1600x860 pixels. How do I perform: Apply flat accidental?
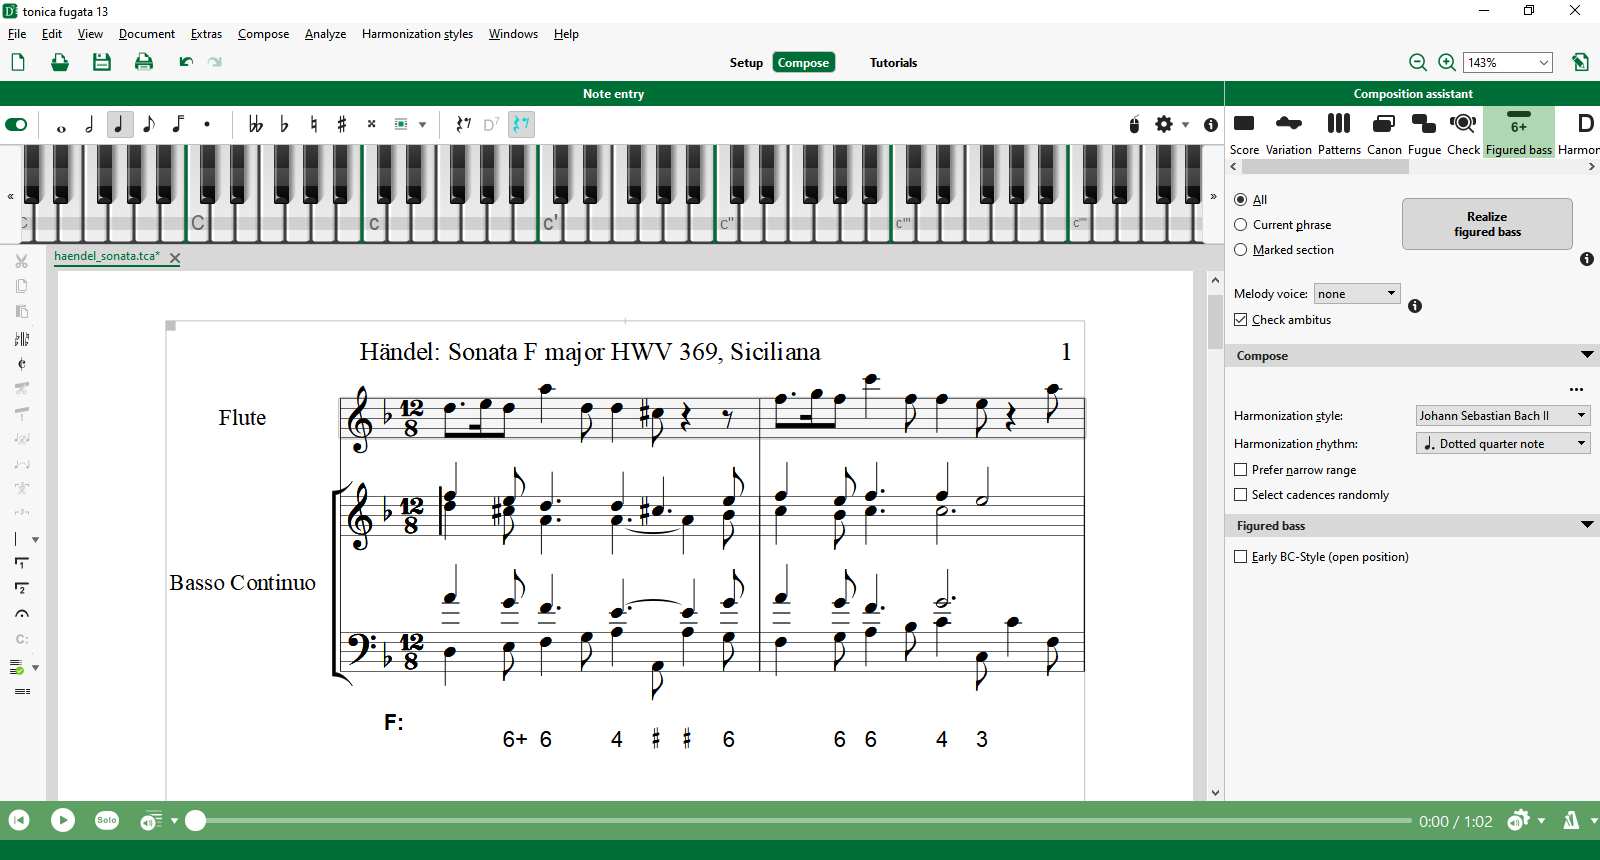[285, 125]
